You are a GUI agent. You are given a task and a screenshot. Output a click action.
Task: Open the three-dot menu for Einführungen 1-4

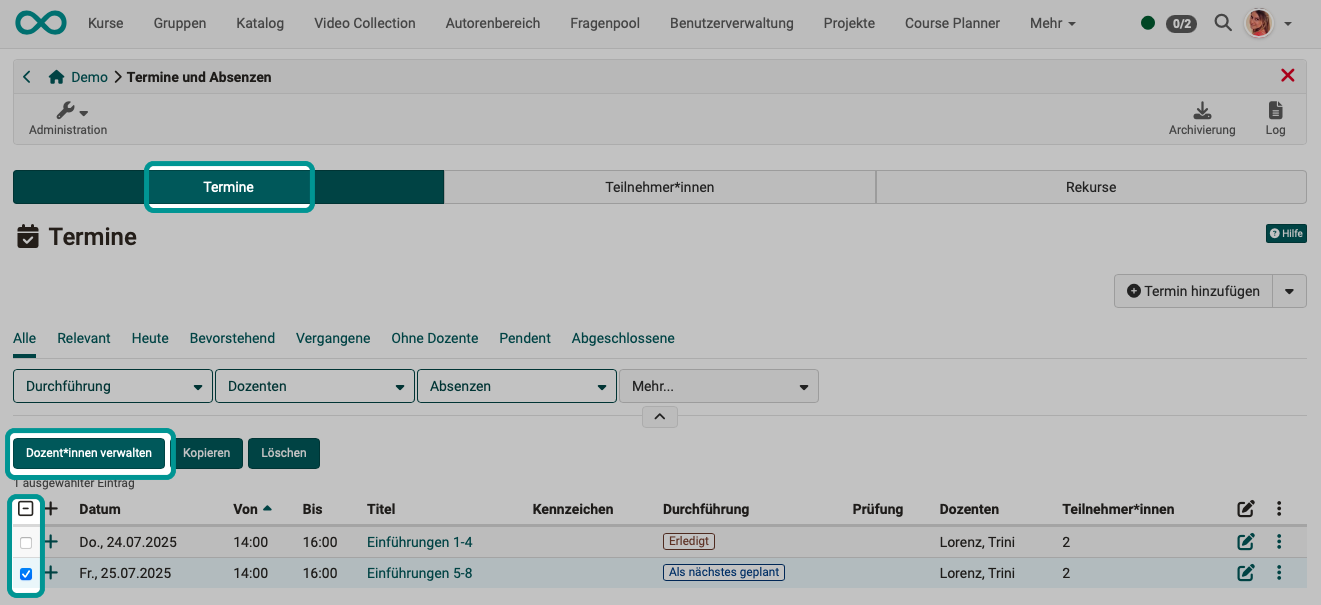pos(1279,540)
